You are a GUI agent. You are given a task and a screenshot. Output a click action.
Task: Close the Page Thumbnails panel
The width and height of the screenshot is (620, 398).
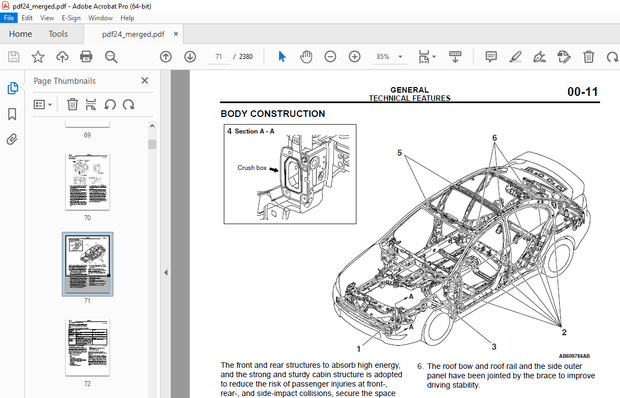pyautogui.click(x=145, y=81)
